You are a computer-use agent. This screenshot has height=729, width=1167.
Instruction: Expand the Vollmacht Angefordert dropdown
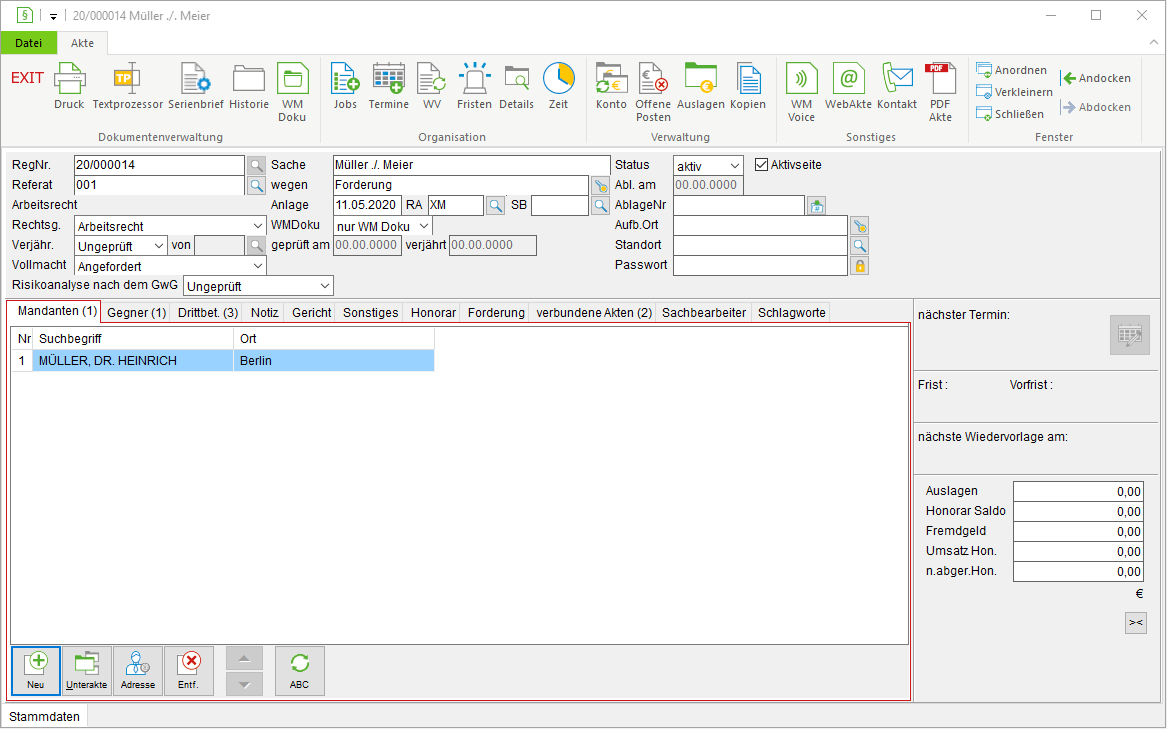click(x=170, y=266)
